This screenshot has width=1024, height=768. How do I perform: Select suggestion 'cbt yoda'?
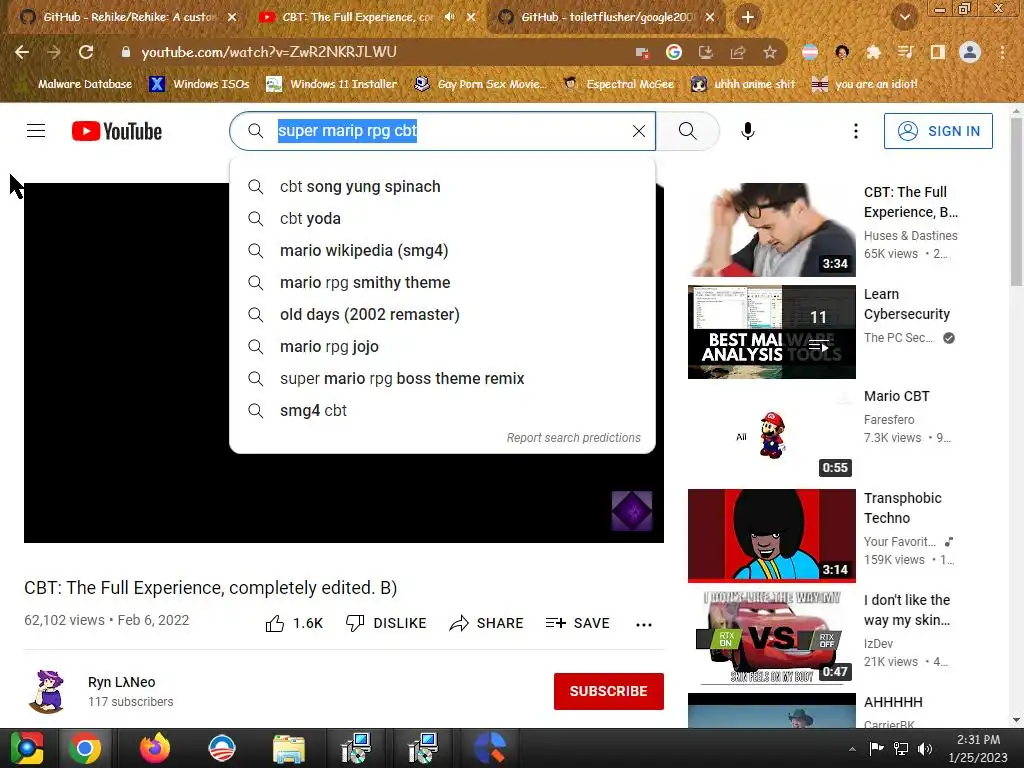pos(442,219)
